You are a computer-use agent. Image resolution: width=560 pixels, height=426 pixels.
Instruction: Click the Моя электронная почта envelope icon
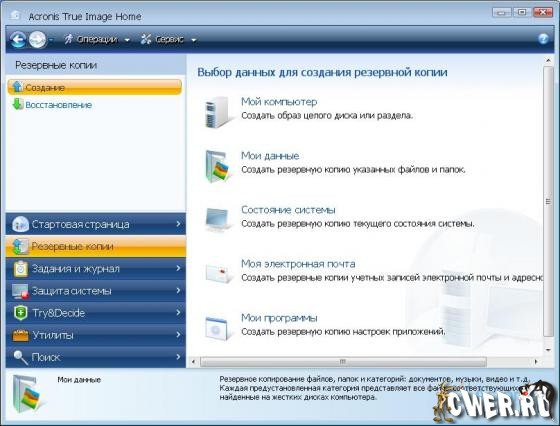coord(218,273)
